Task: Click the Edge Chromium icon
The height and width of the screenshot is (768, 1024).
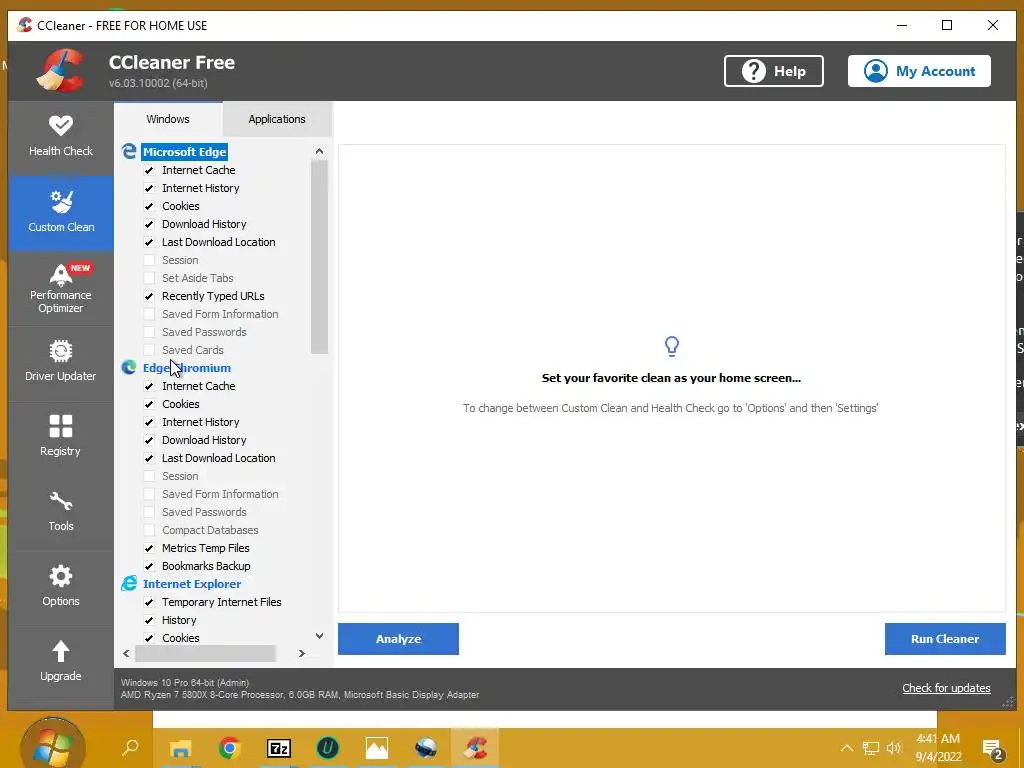Action: click(x=129, y=368)
